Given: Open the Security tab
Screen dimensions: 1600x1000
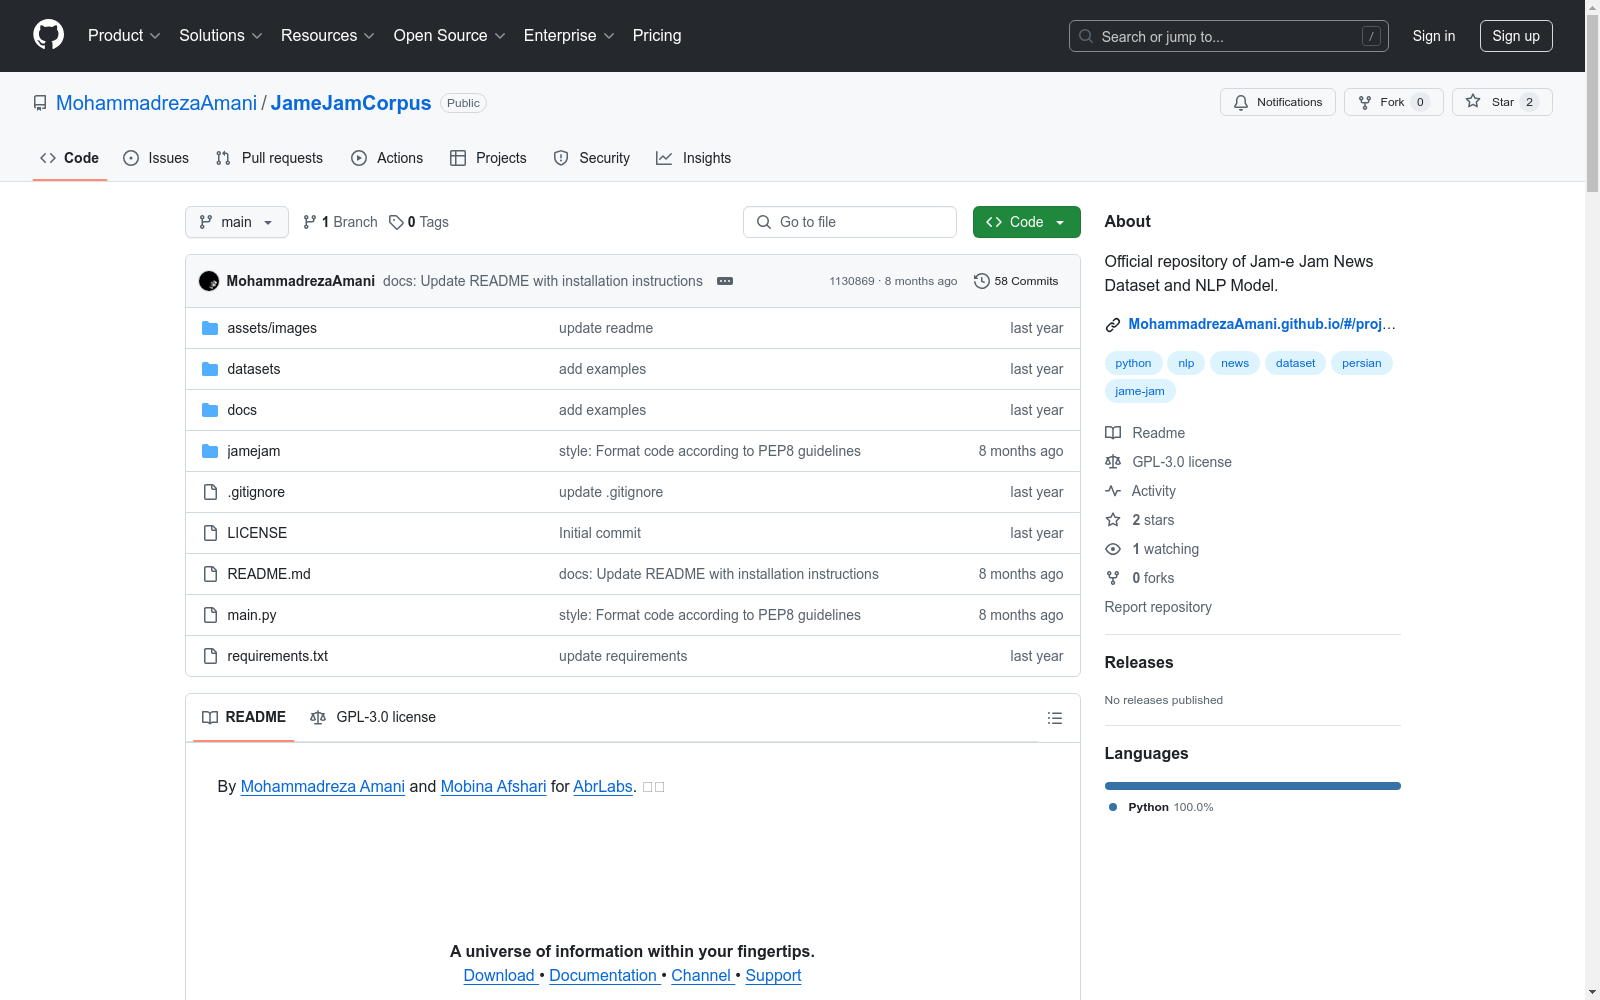Looking at the screenshot, I should pos(592,158).
